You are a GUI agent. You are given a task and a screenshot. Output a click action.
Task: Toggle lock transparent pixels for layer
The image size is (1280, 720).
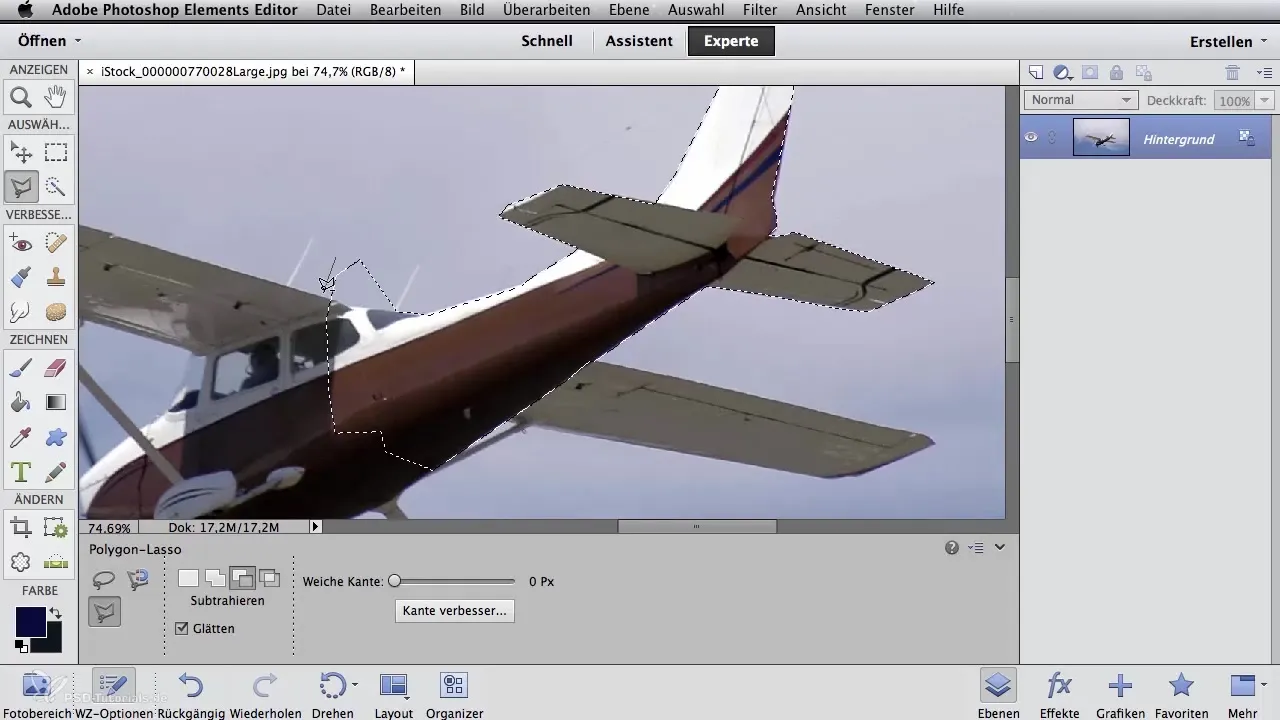1143,72
